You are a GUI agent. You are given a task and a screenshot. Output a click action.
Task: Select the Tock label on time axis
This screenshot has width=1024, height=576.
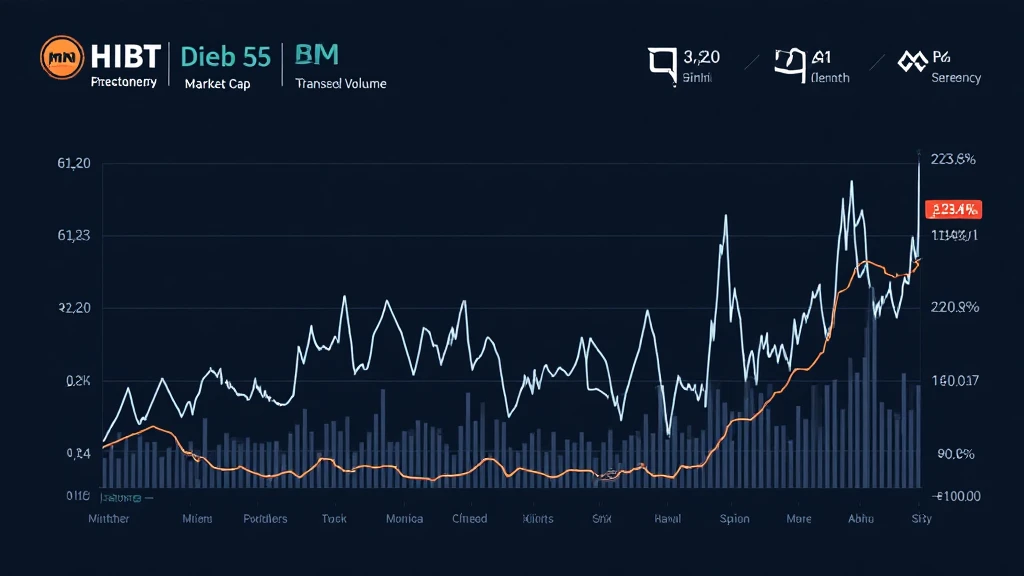(333, 518)
